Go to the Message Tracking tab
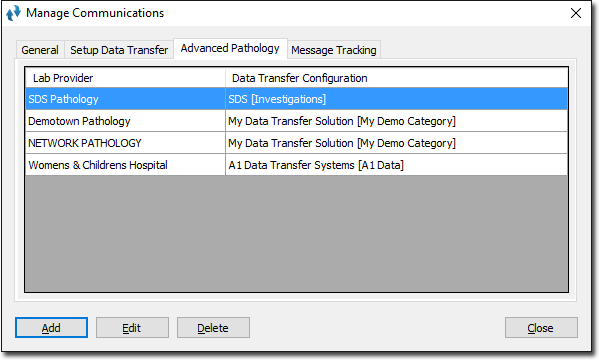This screenshot has height=360, width=599. click(x=333, y=50)
